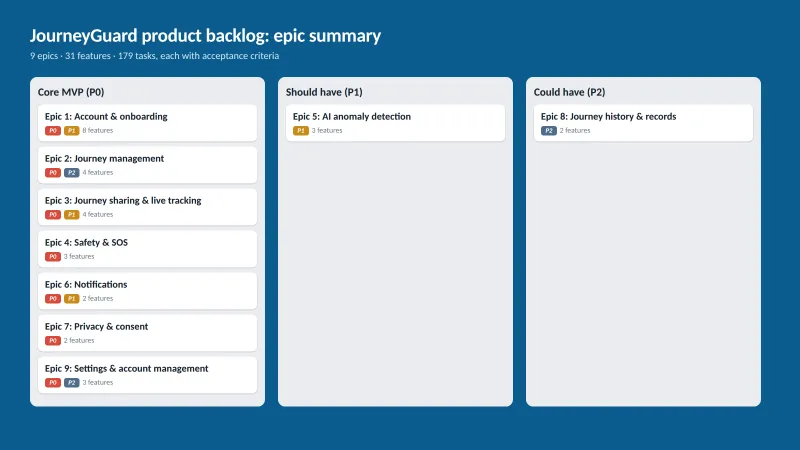Select the Epic 4: Safety & SOS card
Viewport: 800px width, 450px height.
point(147,249)
